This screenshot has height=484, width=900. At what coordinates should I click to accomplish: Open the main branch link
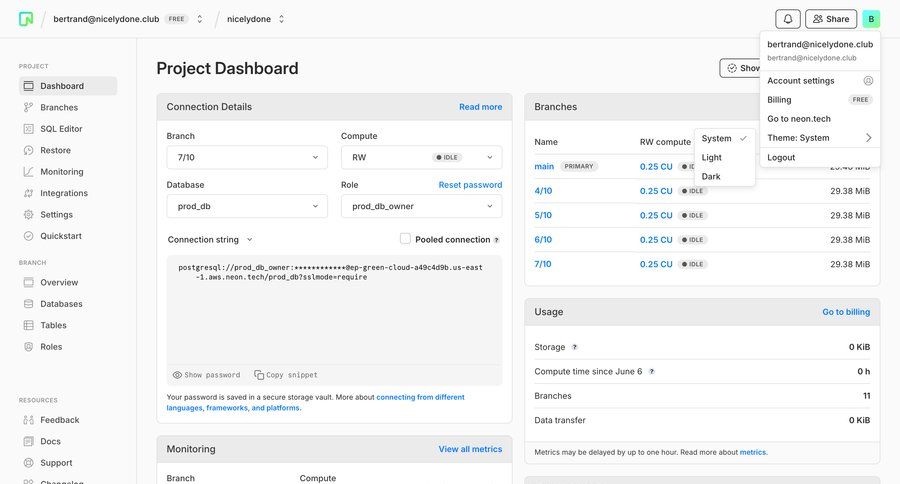[544, 167]
